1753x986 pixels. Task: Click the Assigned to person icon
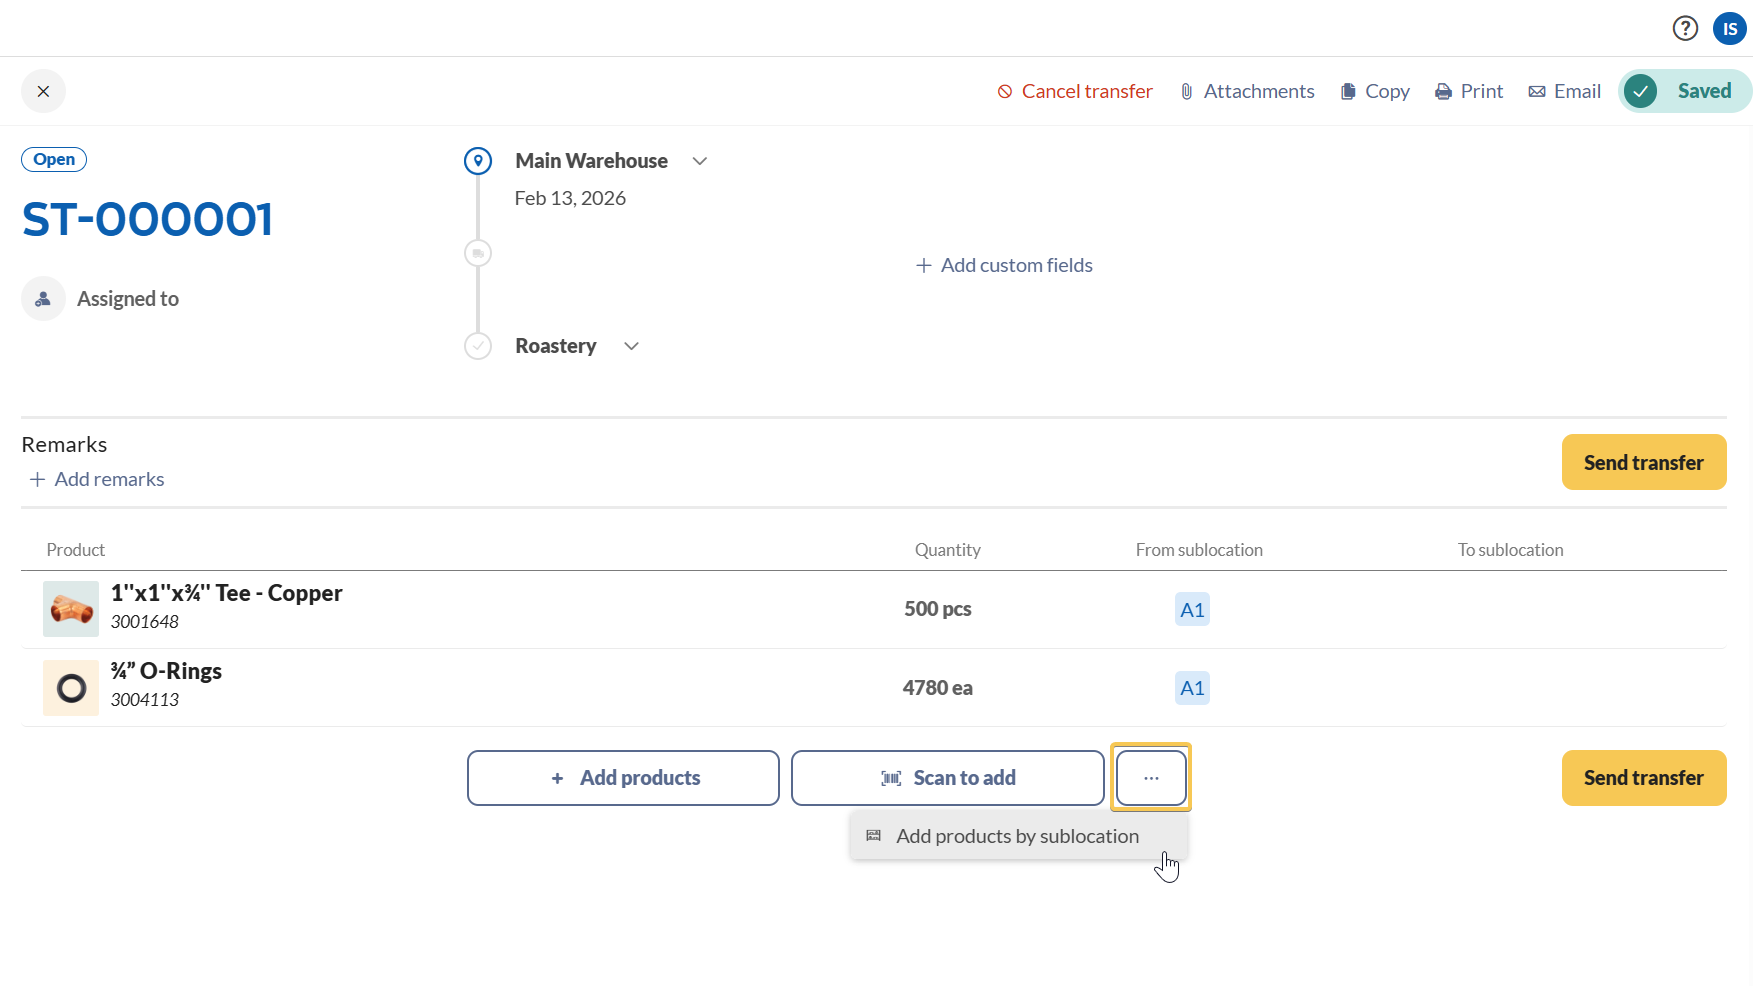(x=43, y=299)
